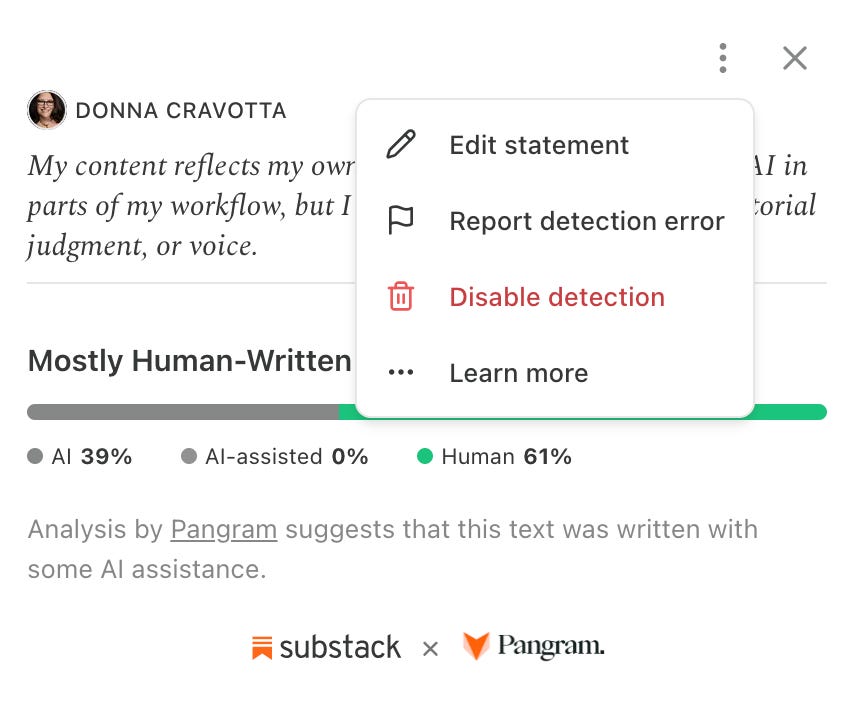852x710 pixels.
Task: Click the pencil icon for Edit statement
Action: (401, 144)
